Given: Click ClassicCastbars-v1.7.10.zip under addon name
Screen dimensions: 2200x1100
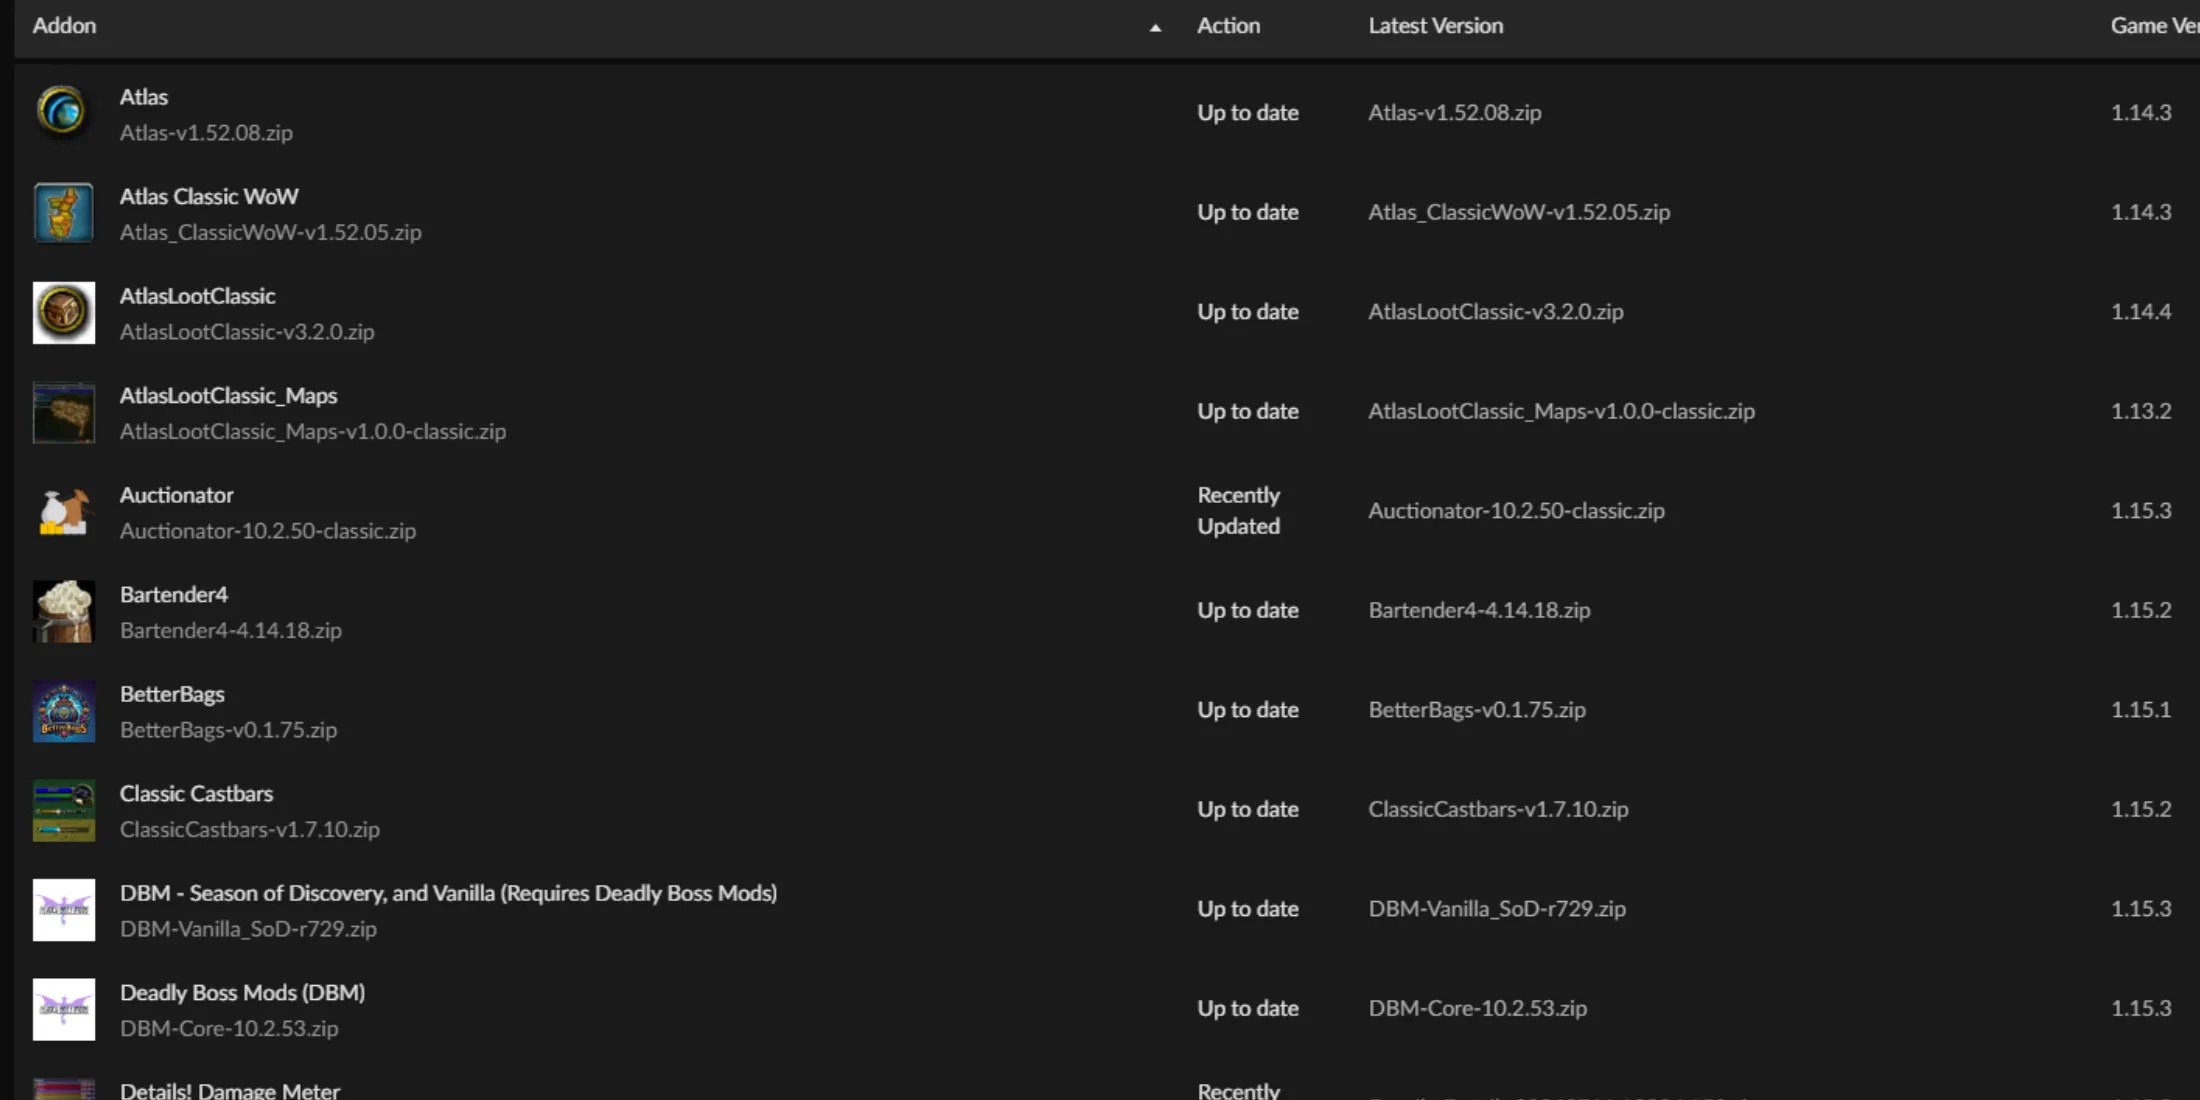Looking at the screenshot, I should click(x=250, y=830).
